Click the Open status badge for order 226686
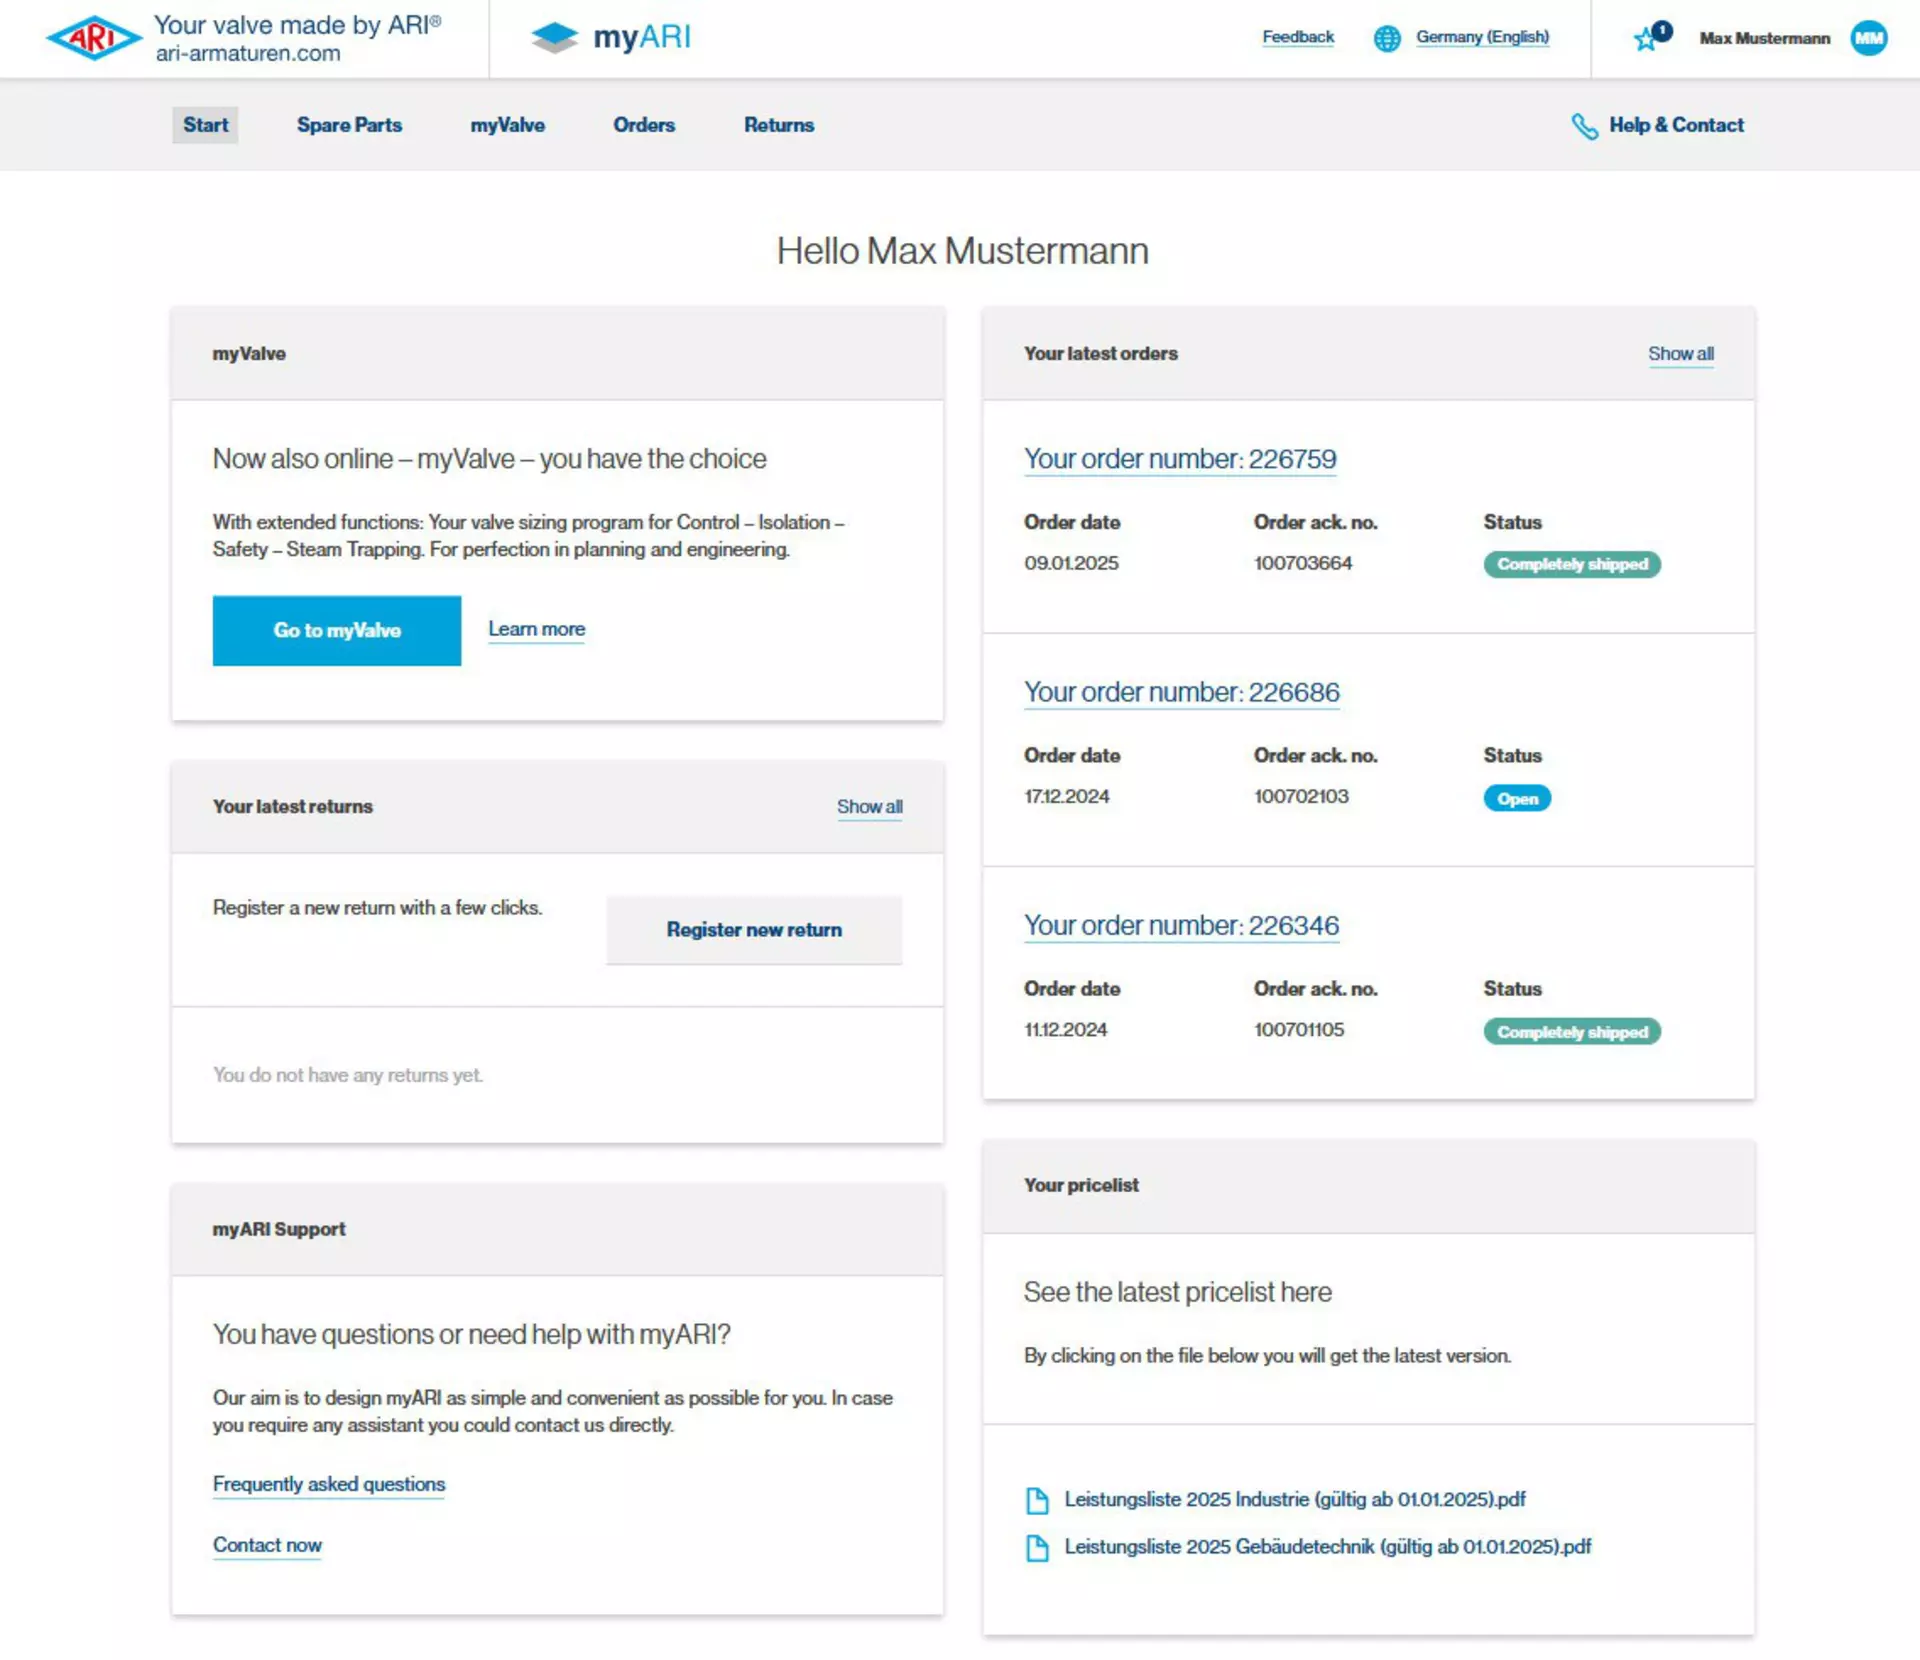The image size is (1920, 1660). pos(1516,798)
